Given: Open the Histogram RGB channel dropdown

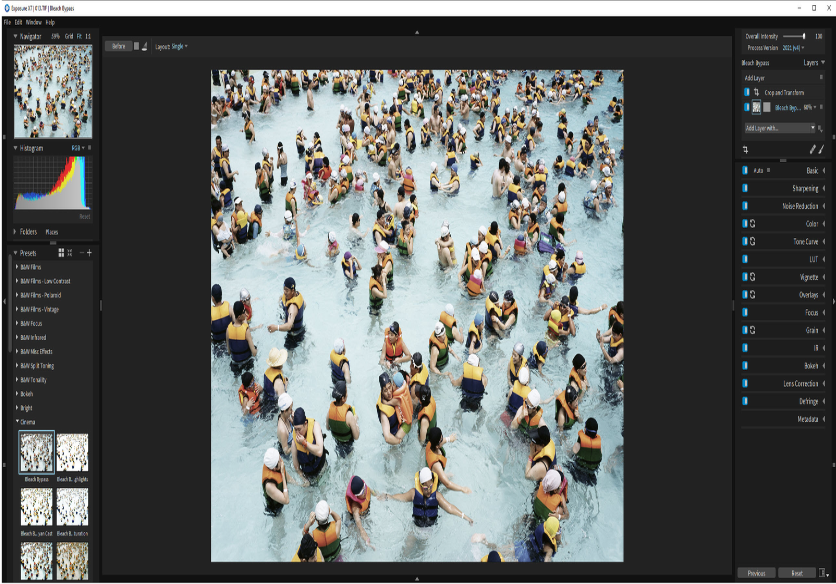Looking at the screenshot, I should (x=78, y=148).
